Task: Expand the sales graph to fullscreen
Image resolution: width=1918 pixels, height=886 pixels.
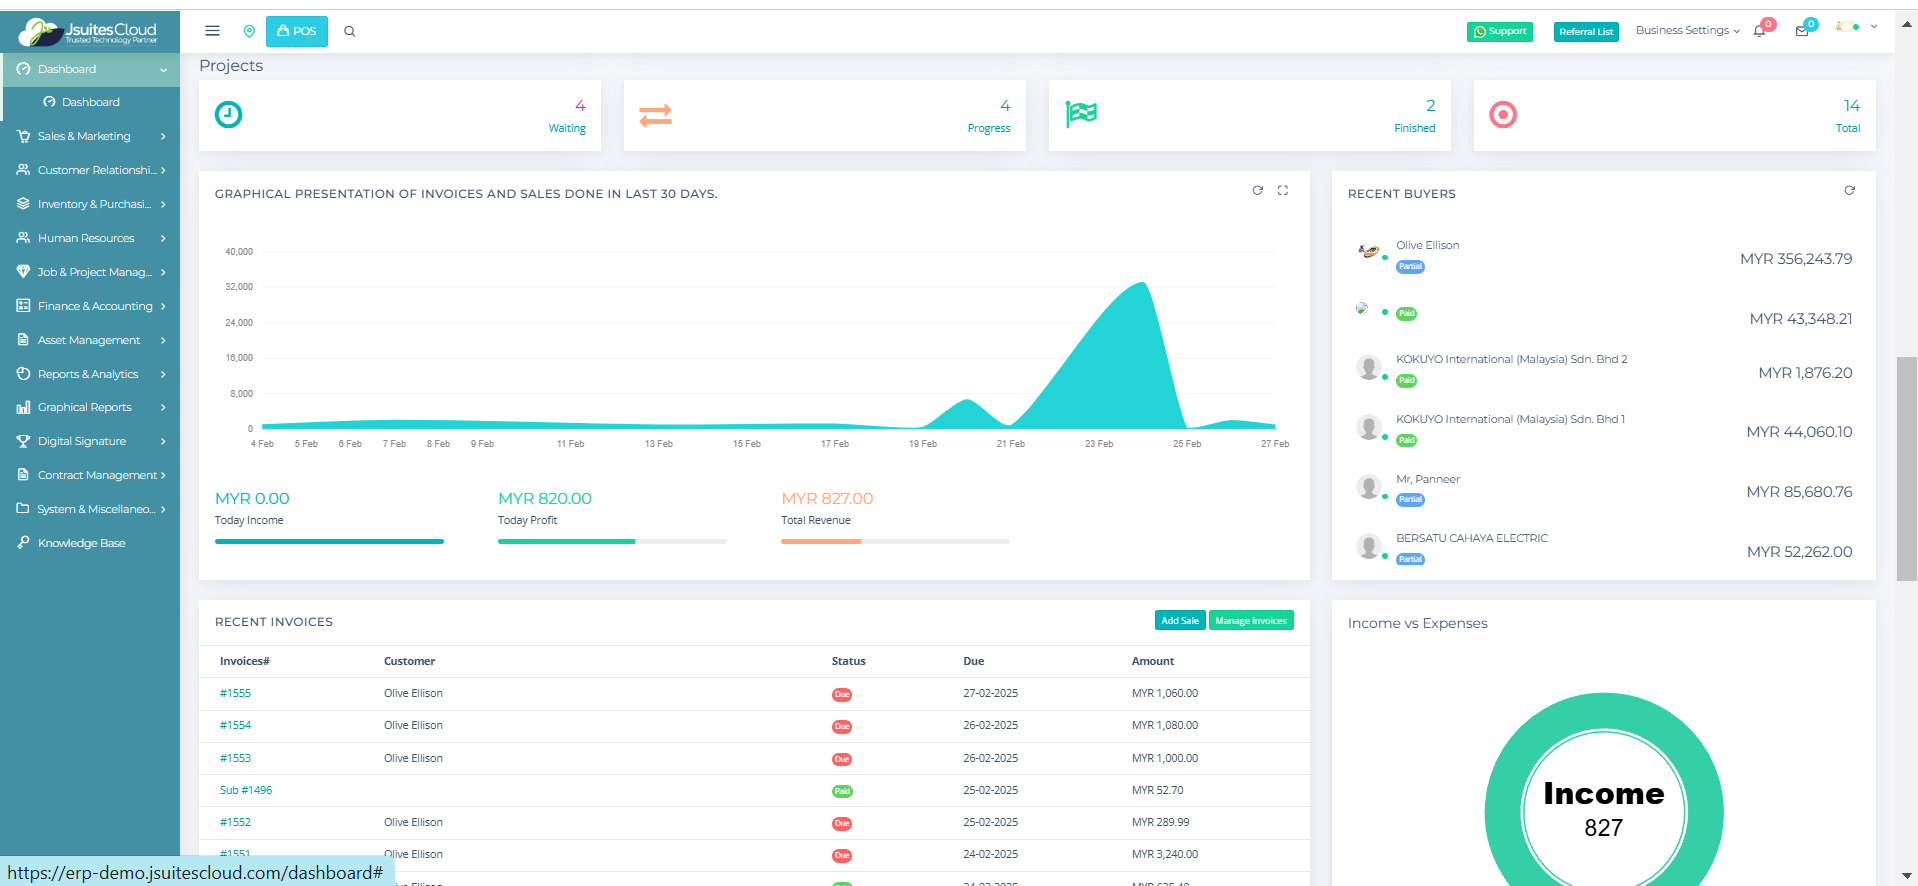Action: [x=1283, y=190]
